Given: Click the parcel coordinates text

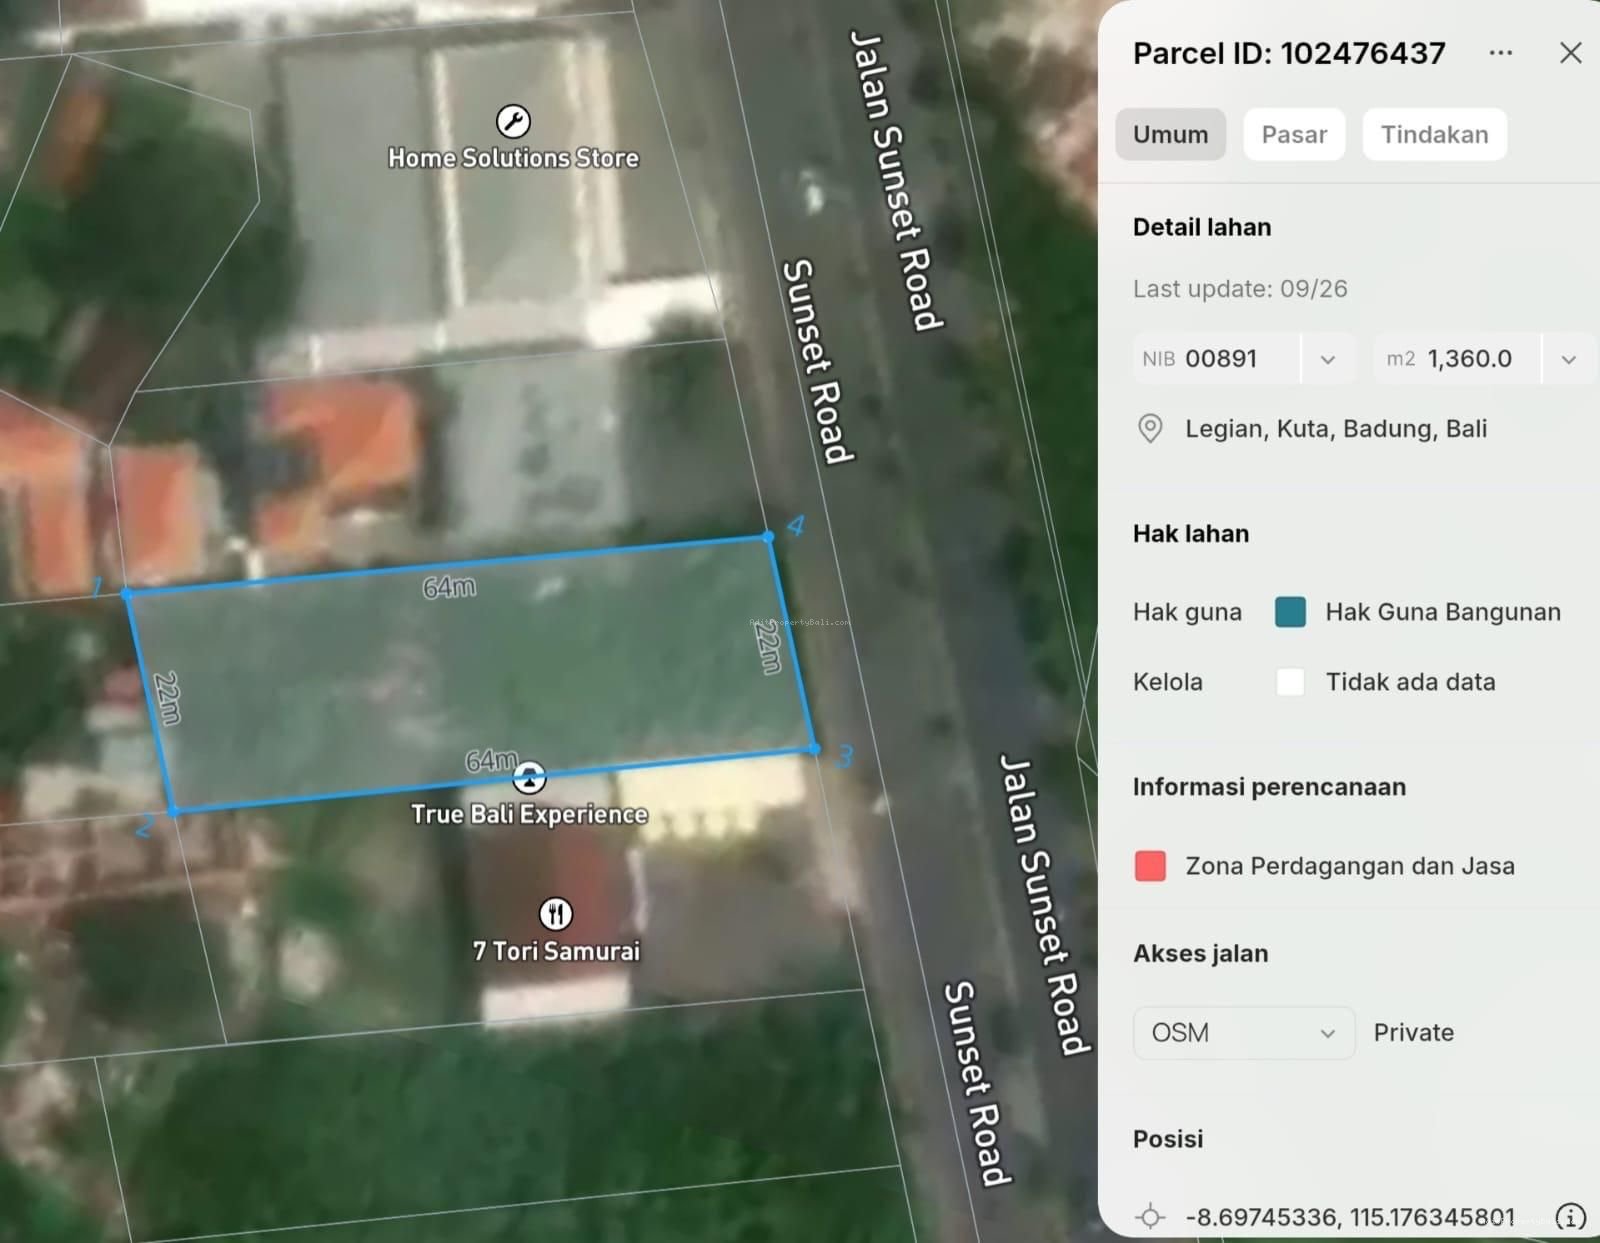Looking at the screenshot, I should pos(1350,1217).
